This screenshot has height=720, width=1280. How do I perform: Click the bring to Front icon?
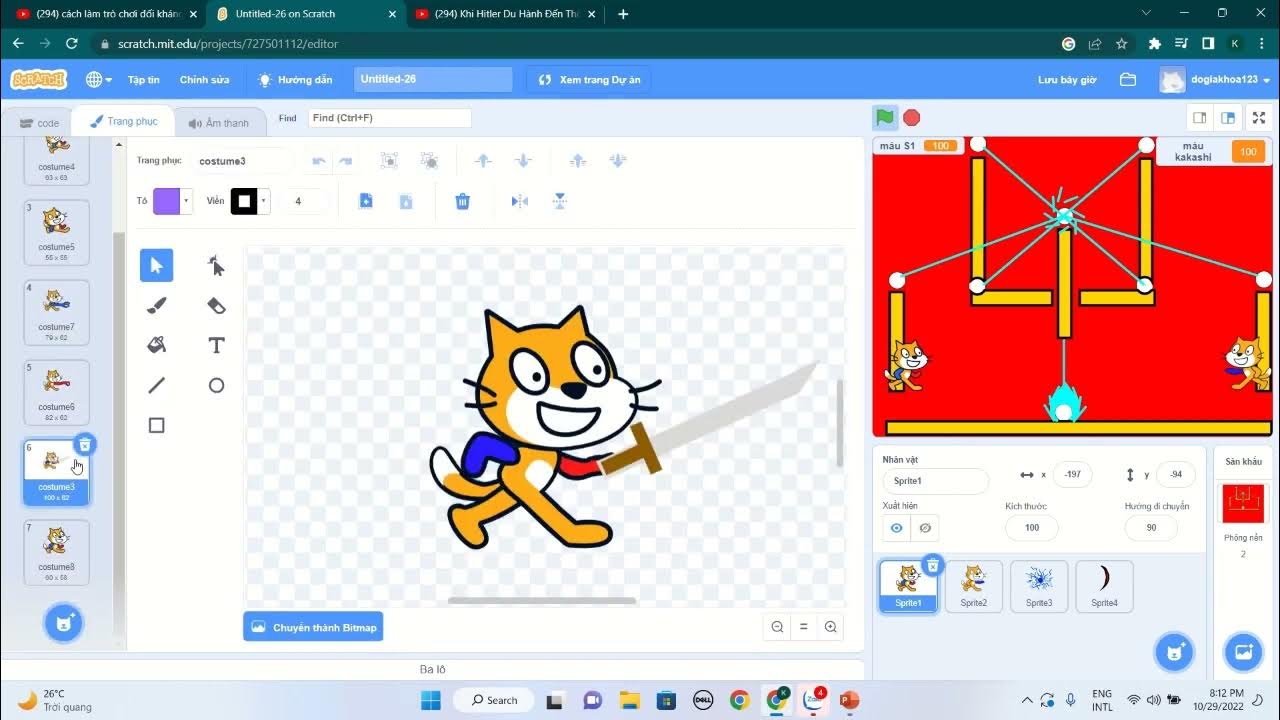577,160
